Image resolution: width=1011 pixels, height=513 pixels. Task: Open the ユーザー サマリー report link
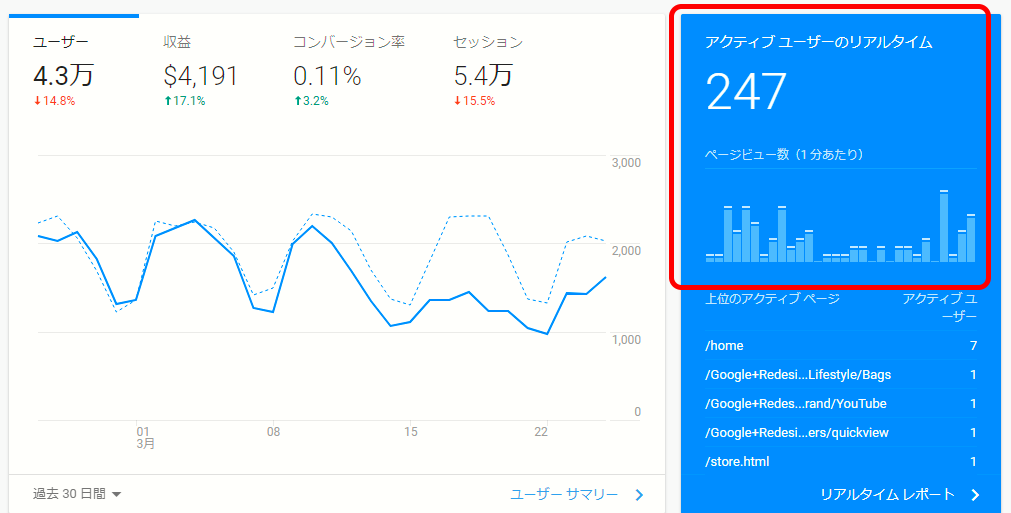(563, 494)
